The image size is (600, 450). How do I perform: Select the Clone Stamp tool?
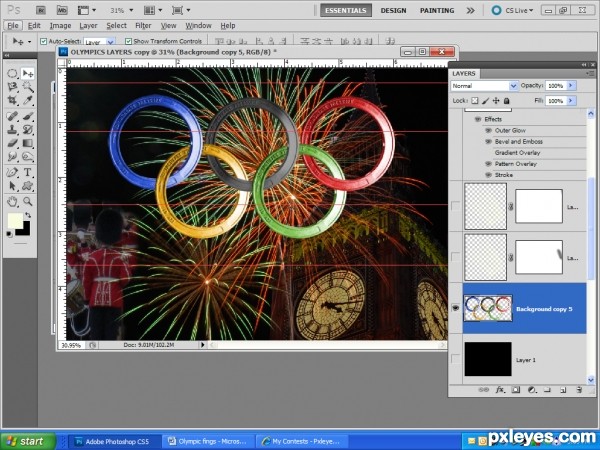13,129
